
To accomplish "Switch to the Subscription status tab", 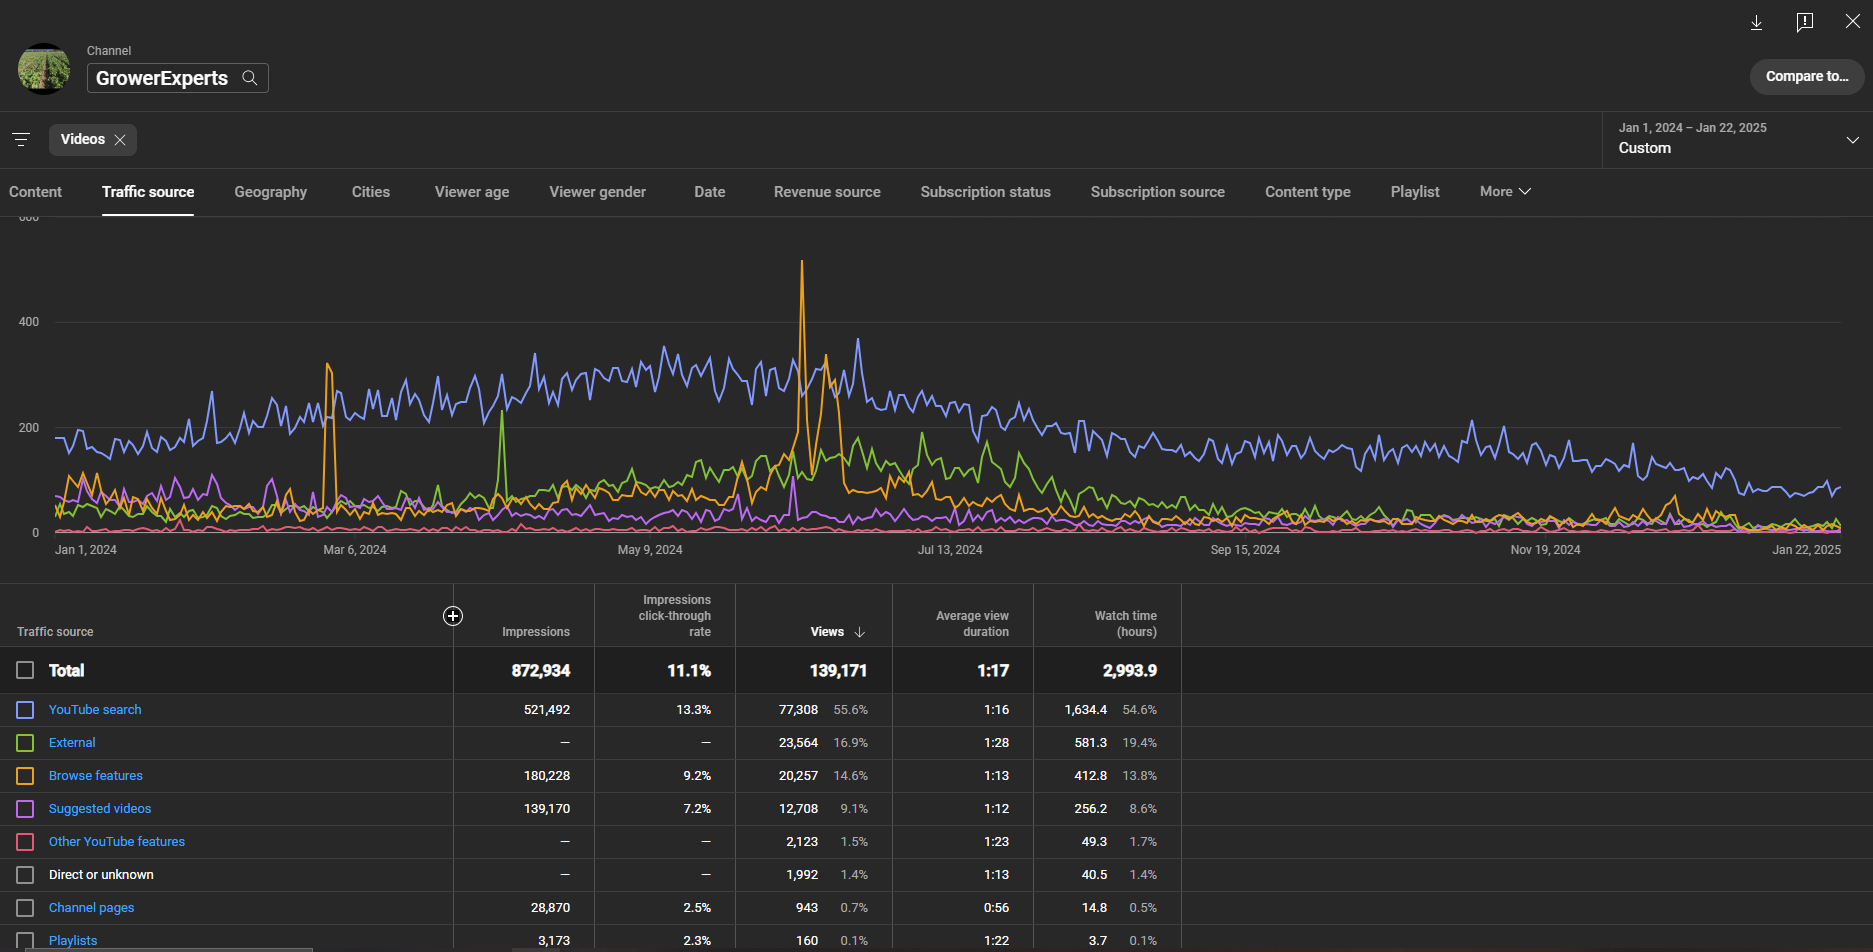I will pyautogui.click(x=985, y=192).
